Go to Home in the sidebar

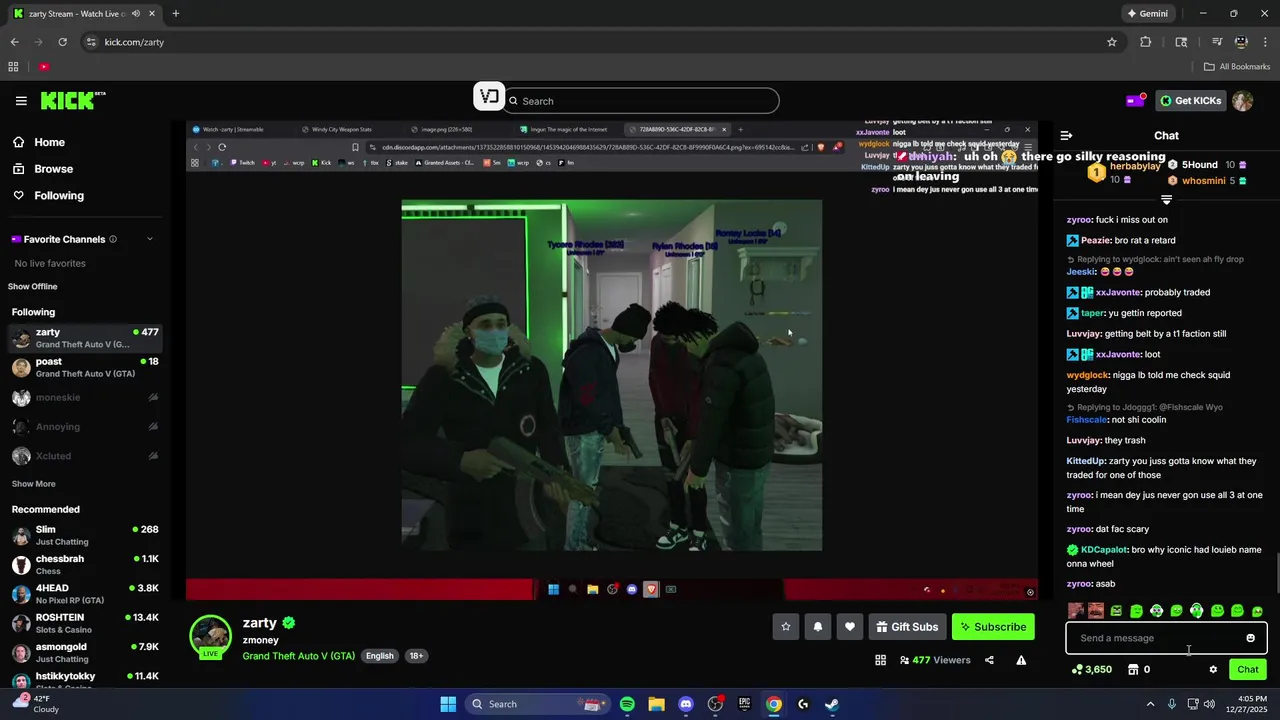point(49,142)
